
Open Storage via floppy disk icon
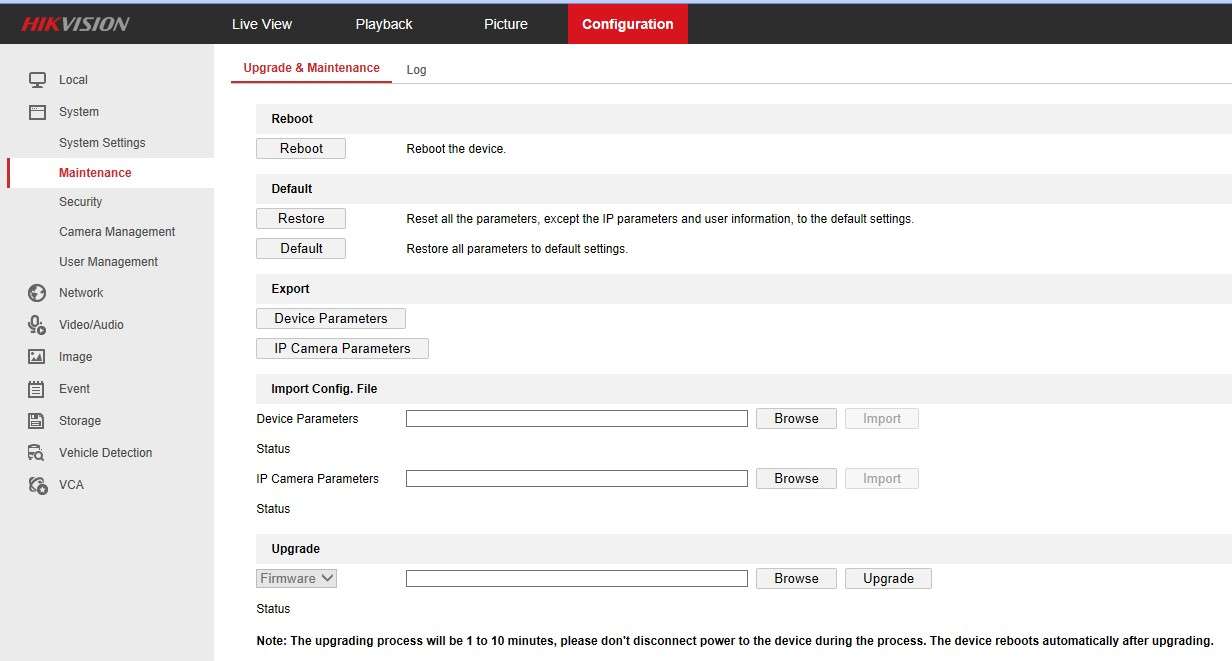click(x=37, y=421)
